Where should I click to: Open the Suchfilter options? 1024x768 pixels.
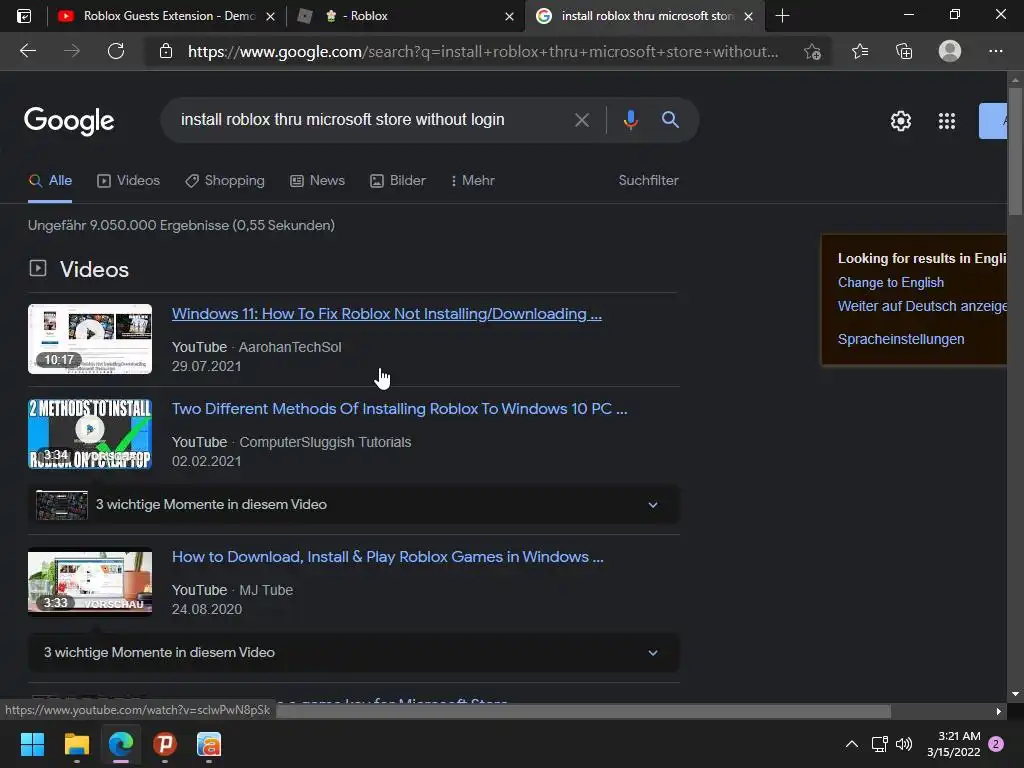(648, 181)
